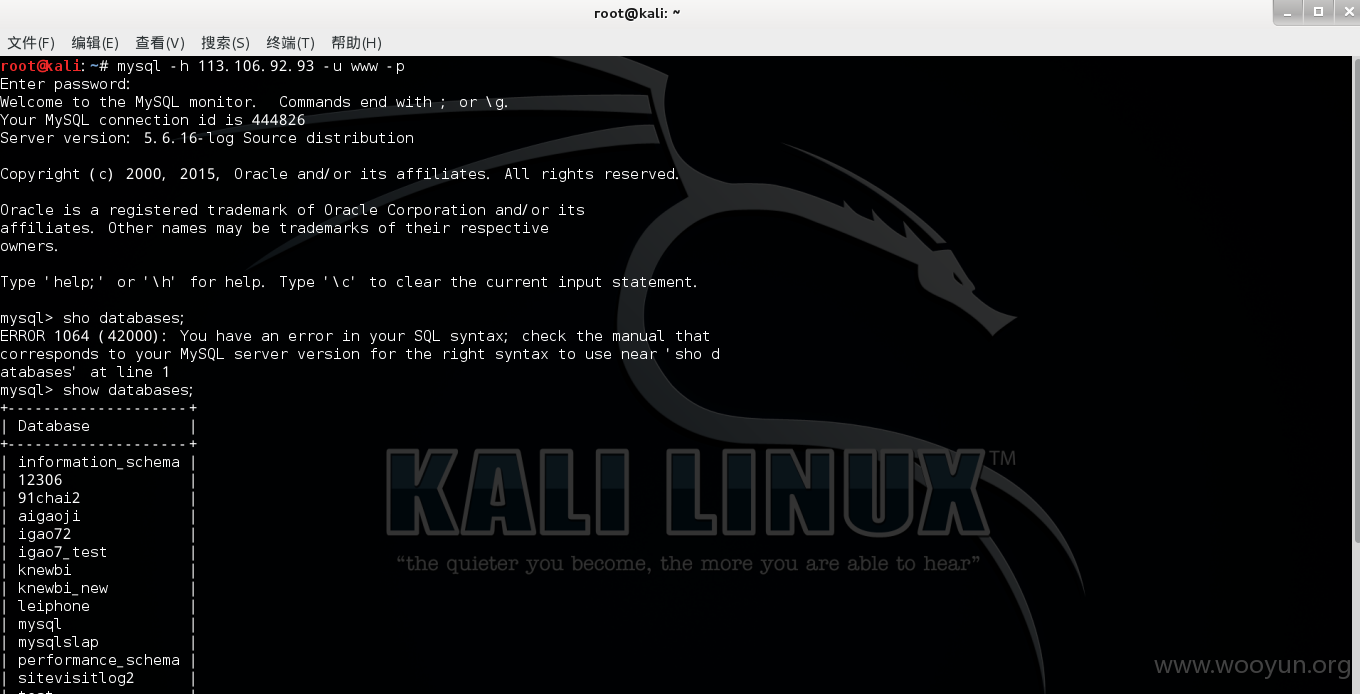This screenshot has width=1360, height=694.
Task: Click the 'sho databases;' mistyped command
Action: (93, 318)
